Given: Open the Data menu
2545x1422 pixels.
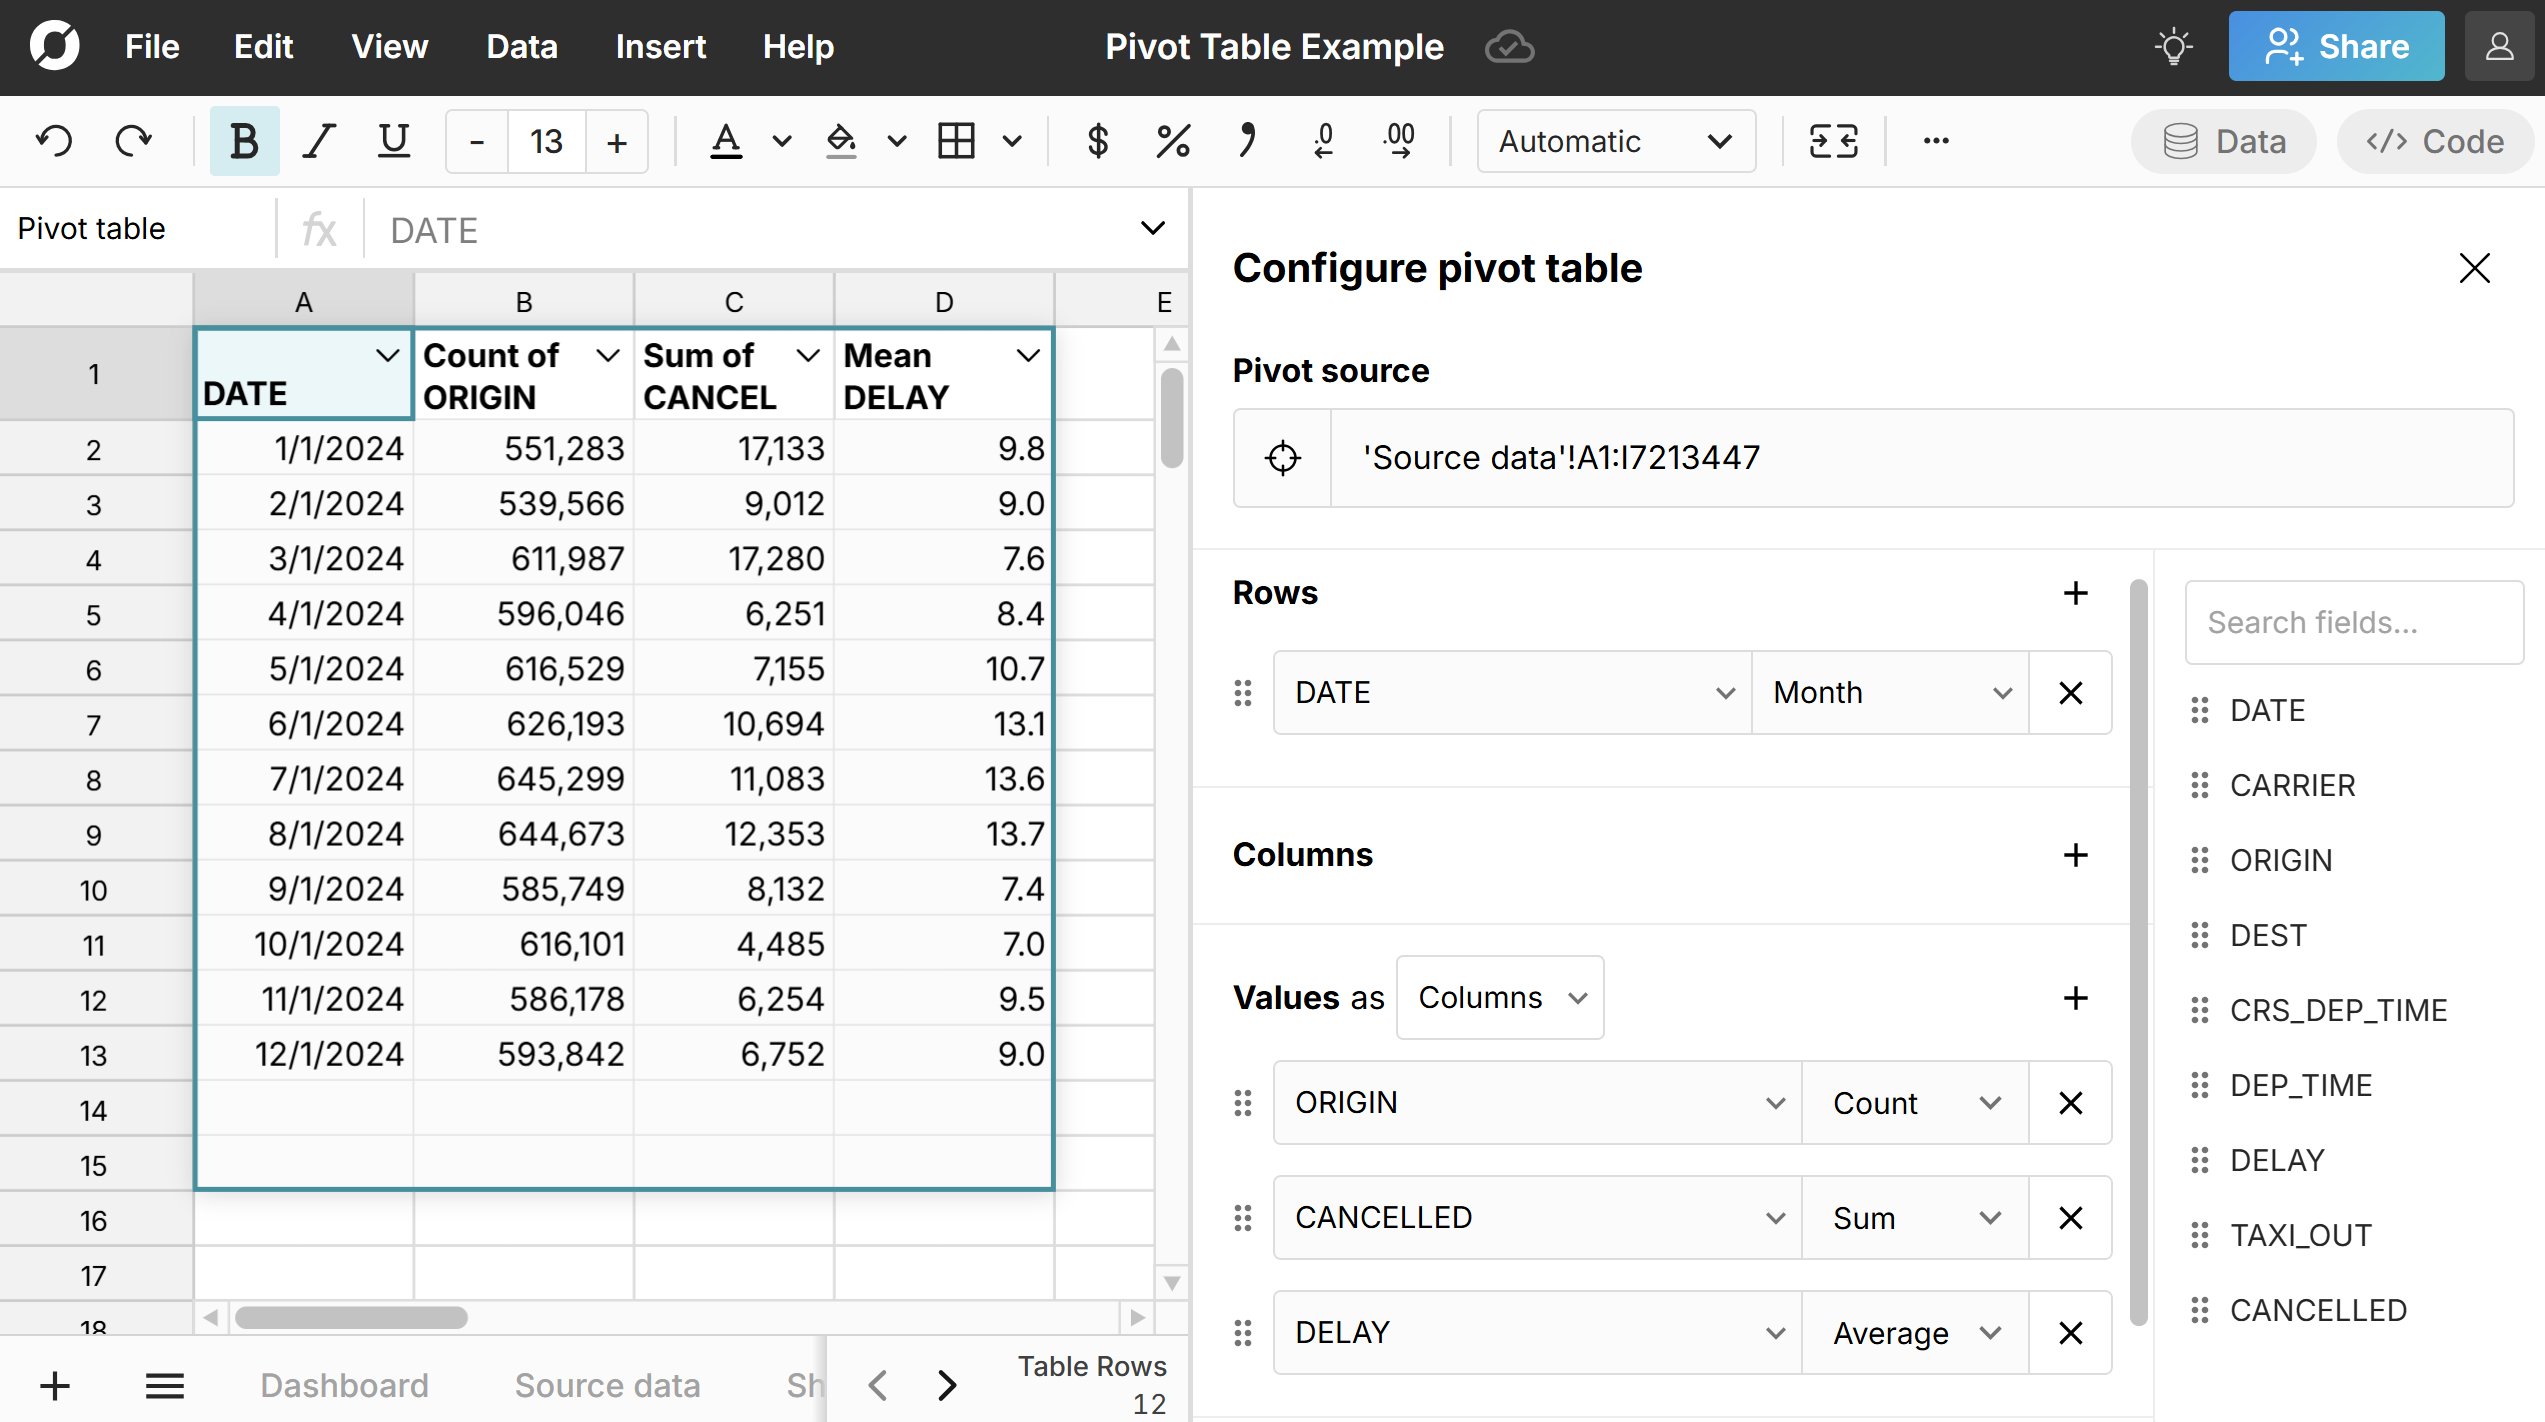Looking at the screenshot, I should point(521,46).
